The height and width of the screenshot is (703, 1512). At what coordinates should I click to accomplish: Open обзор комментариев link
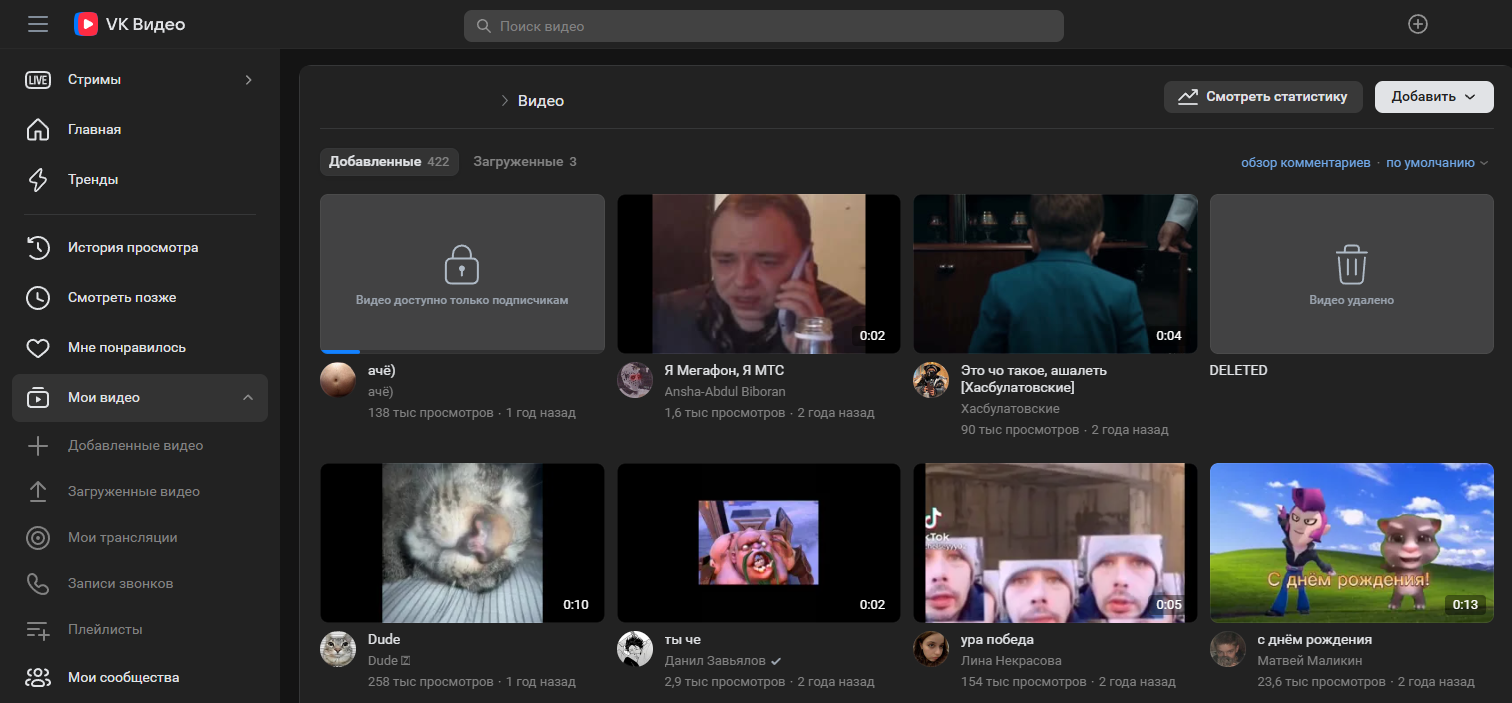coord(1305,163)
